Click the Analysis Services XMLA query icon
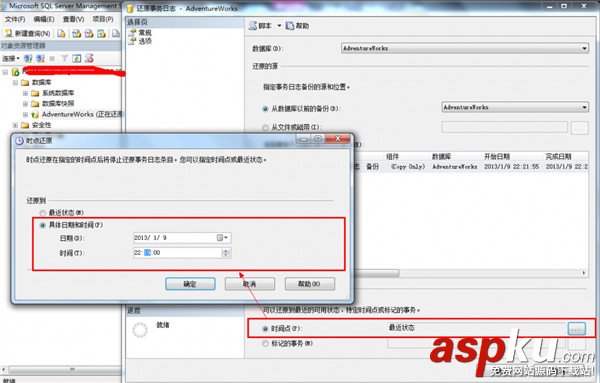The image size is (600, 383). 101,34
